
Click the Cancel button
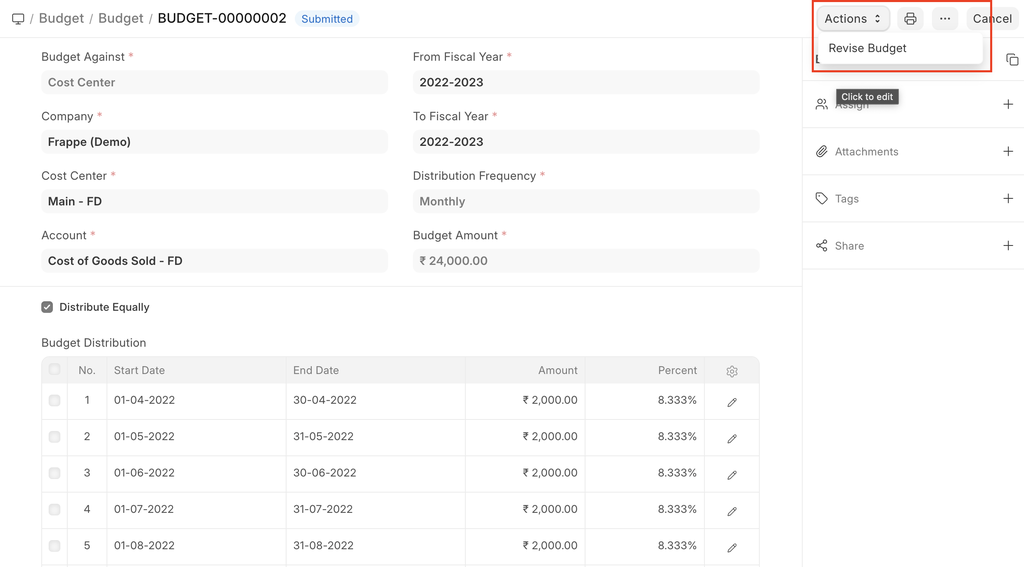(992, 19)
